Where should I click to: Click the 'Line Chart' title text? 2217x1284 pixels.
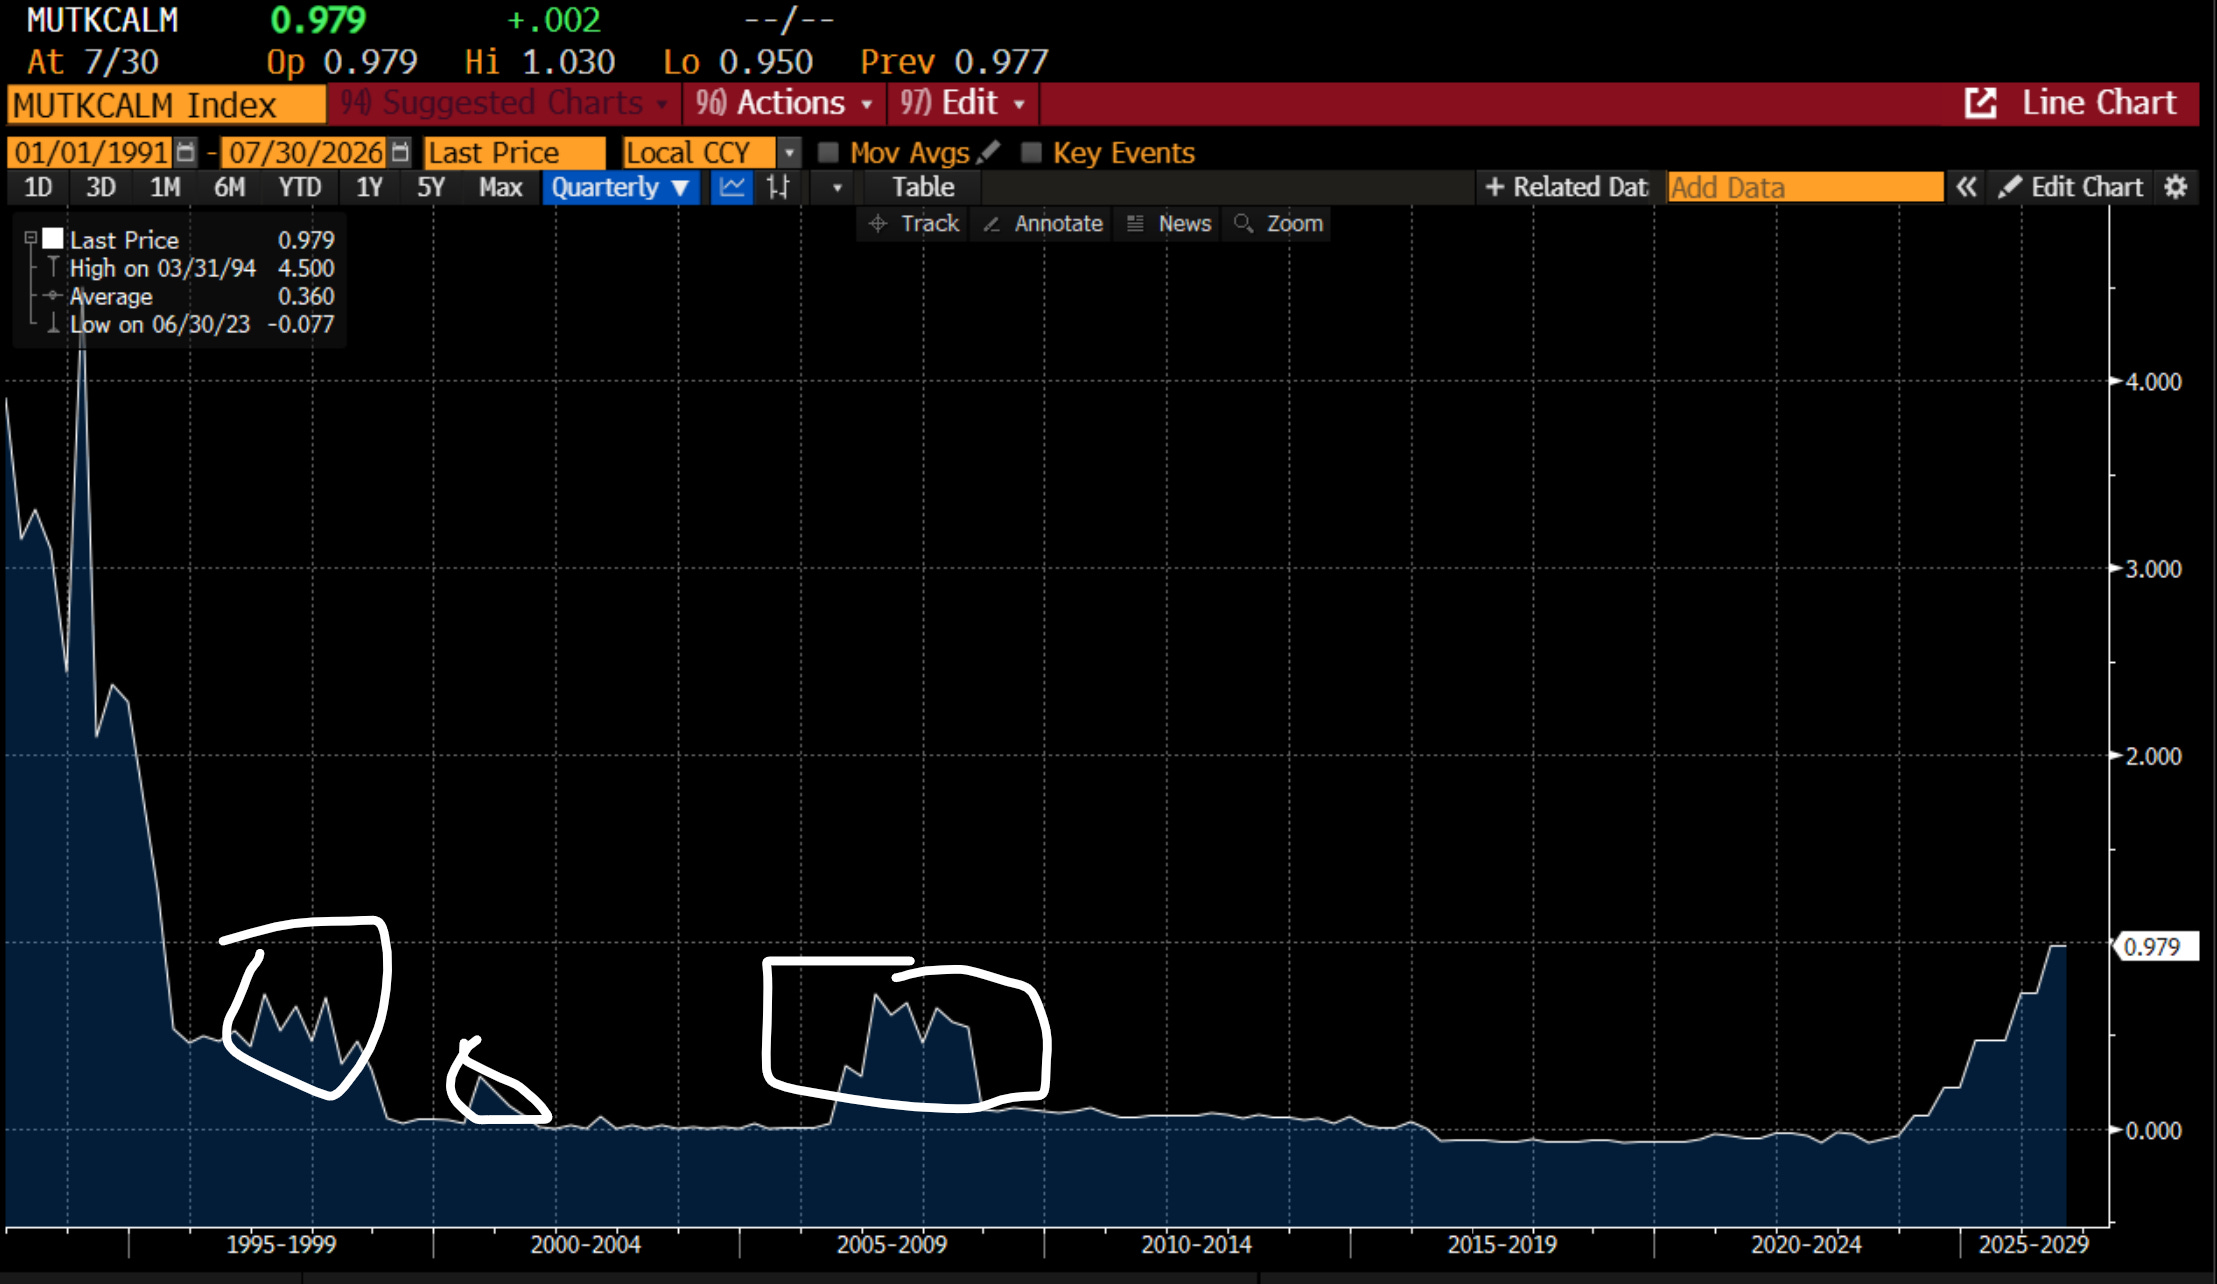[x=2099, y=103]
